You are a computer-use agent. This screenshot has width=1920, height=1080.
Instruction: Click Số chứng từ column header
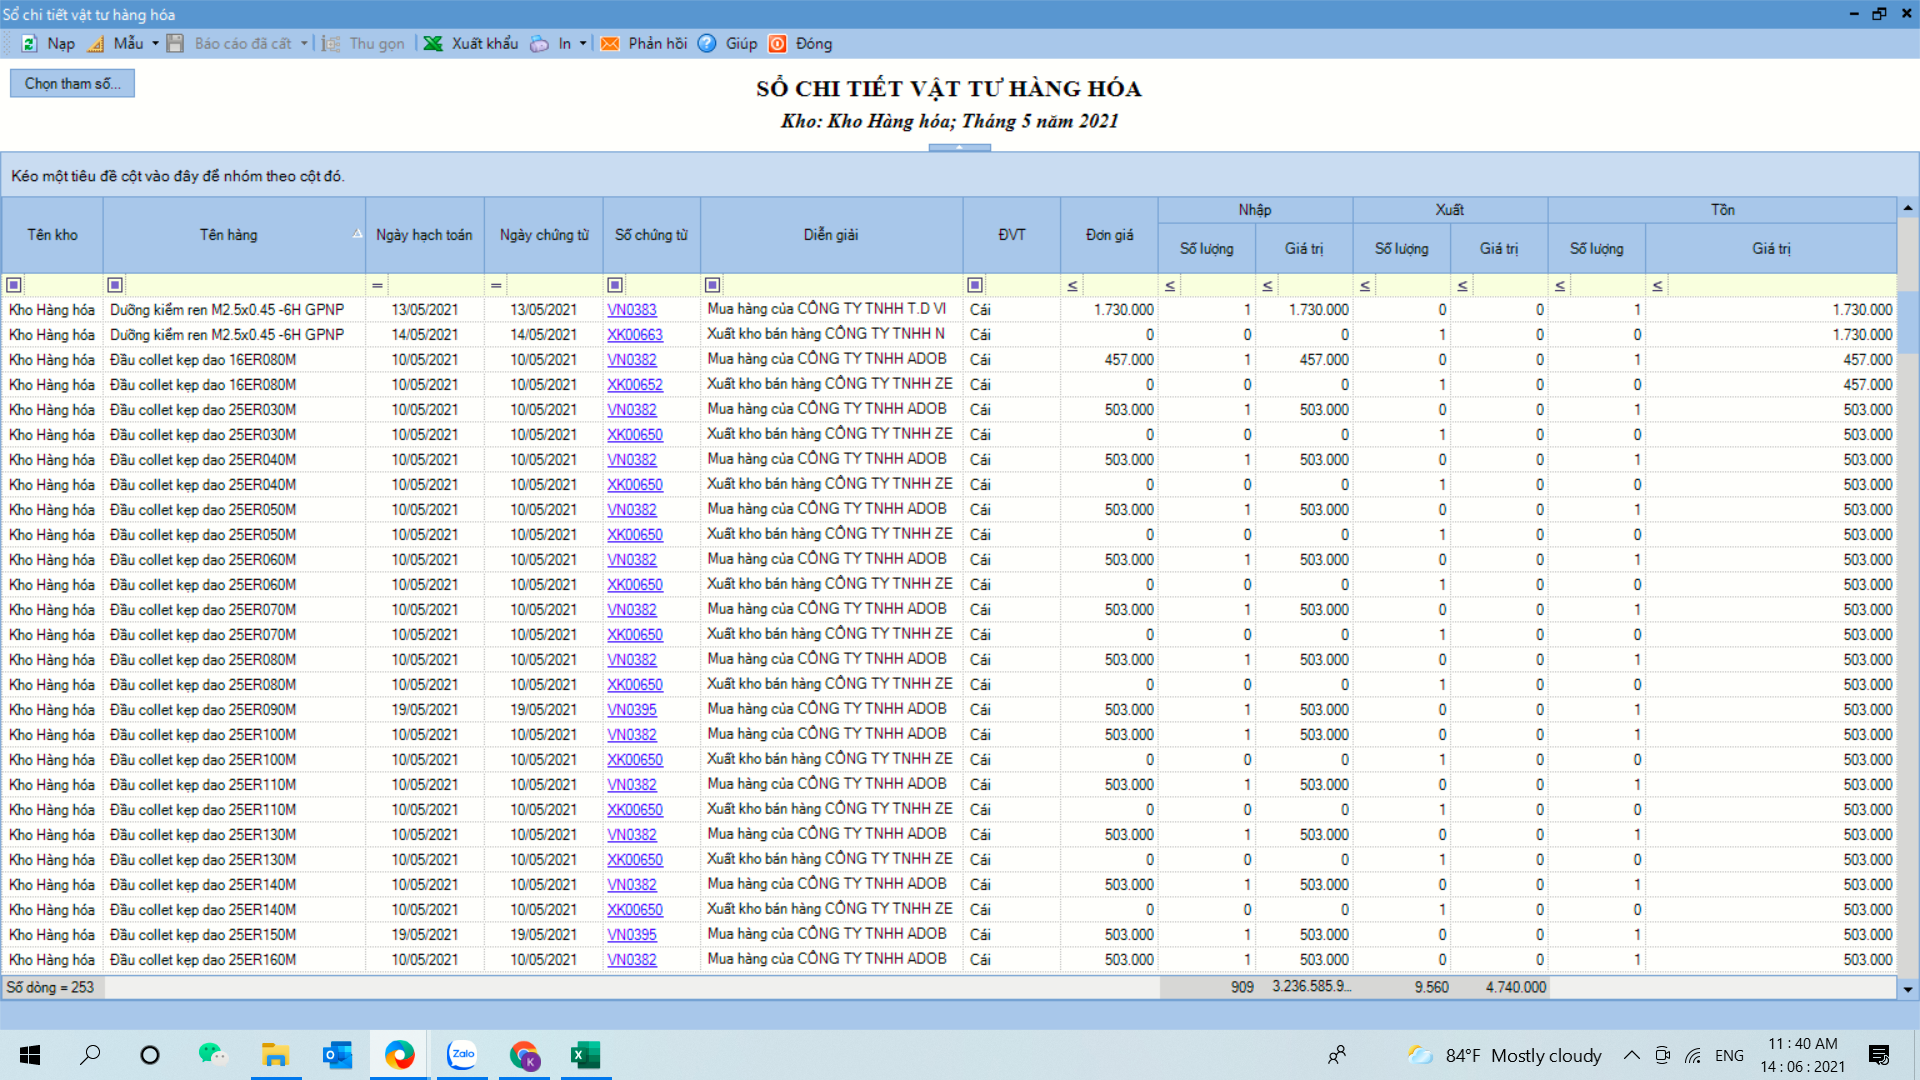[651, 235]
